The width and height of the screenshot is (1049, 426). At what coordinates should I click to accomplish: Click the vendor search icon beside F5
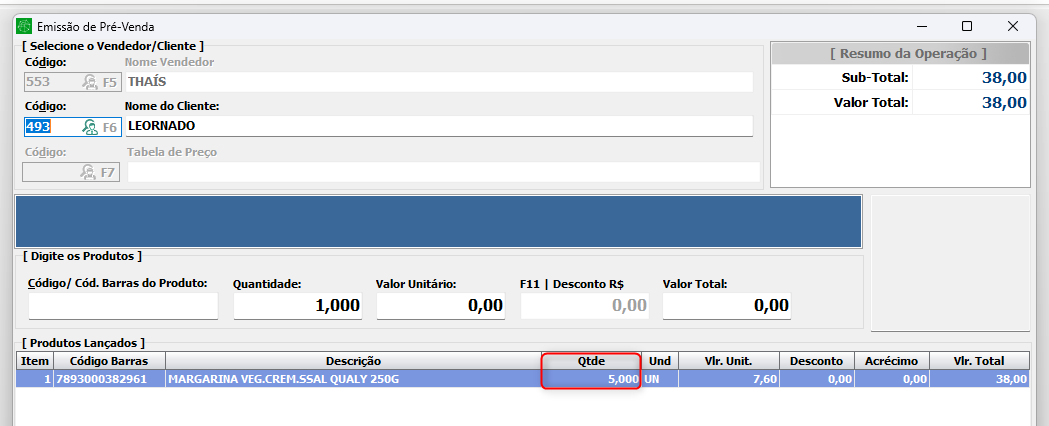coord(90,82)
